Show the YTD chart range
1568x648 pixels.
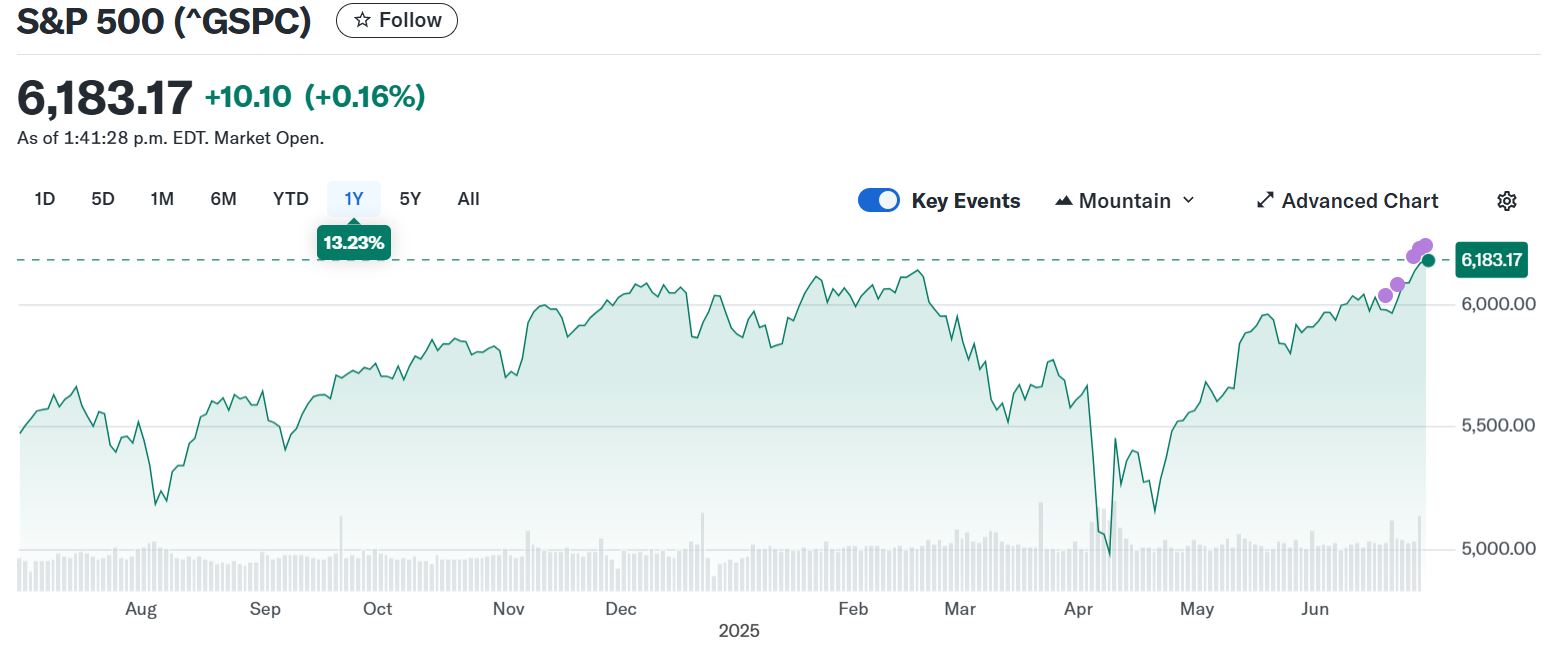pyautogui.click(x=291, y=199)
